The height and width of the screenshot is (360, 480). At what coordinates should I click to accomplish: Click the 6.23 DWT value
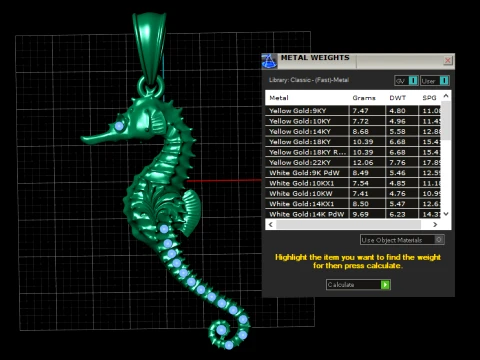click(397, 214)
